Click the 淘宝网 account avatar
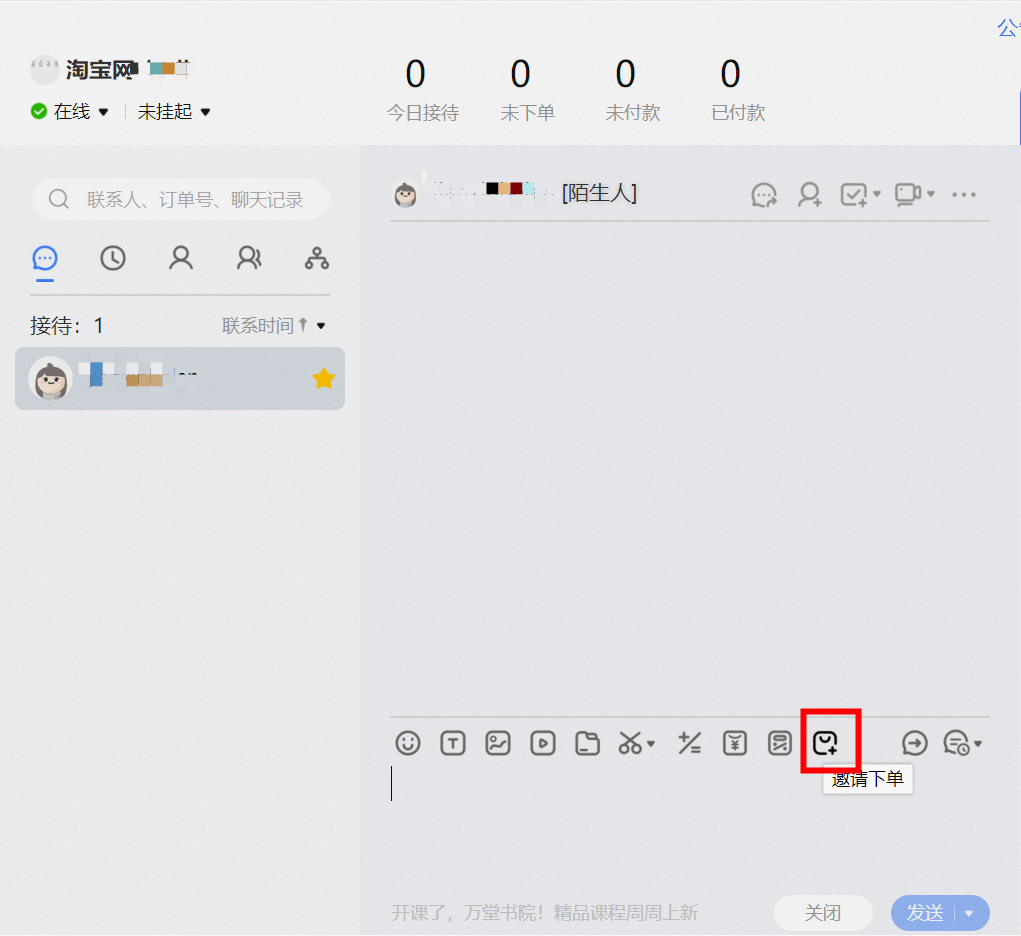This screenshot has height=936, width=1021. pyautogui.click(x=45, y=70)
